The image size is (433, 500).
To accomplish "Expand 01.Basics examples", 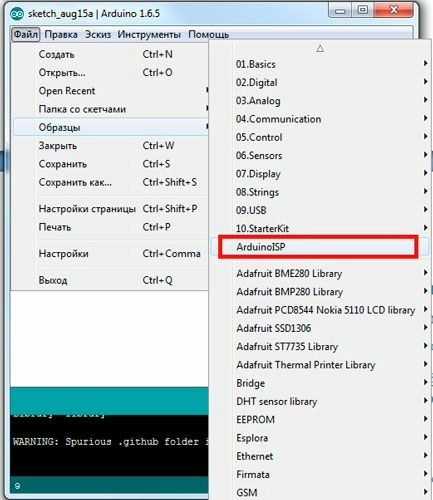I will (x=320, y=64).
